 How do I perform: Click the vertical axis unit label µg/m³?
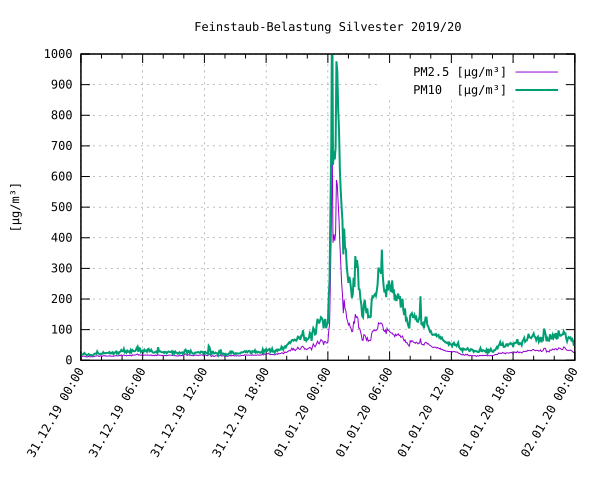click(16, 207)
